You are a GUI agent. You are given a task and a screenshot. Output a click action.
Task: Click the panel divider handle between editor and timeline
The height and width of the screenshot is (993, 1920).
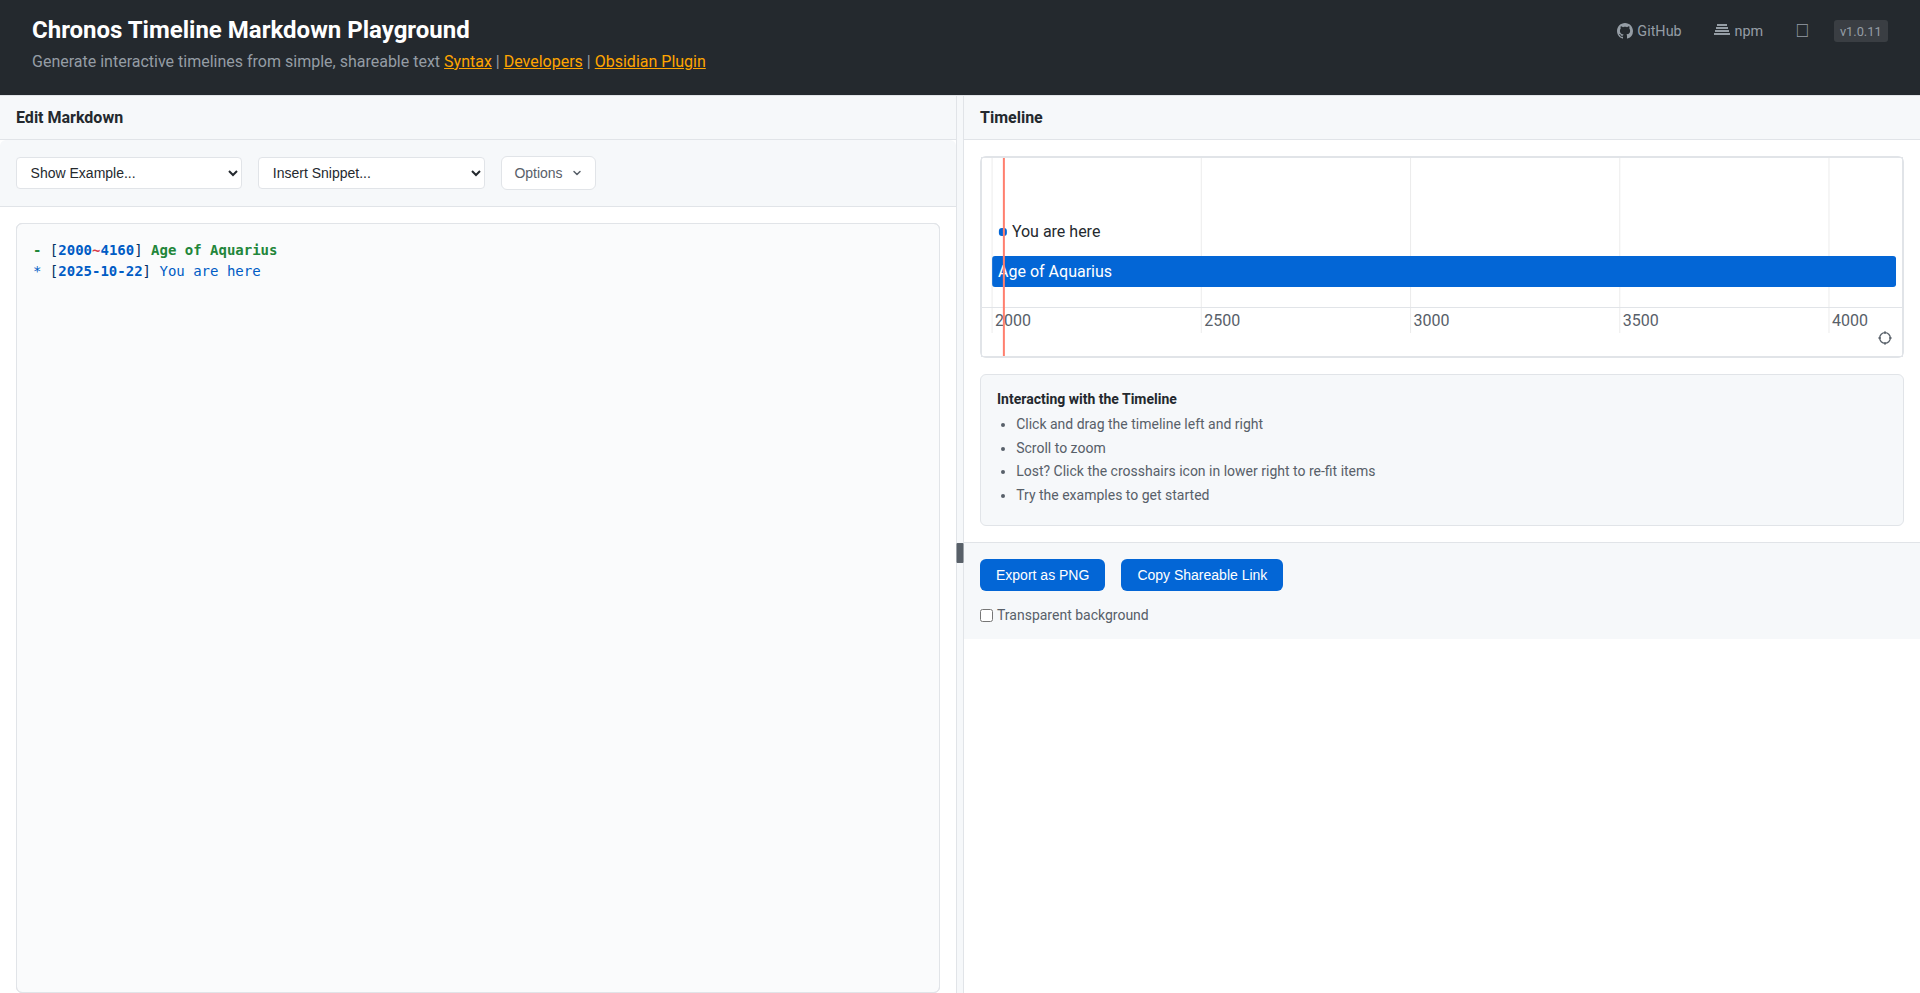pyautogui.click(x=960, y=553)
